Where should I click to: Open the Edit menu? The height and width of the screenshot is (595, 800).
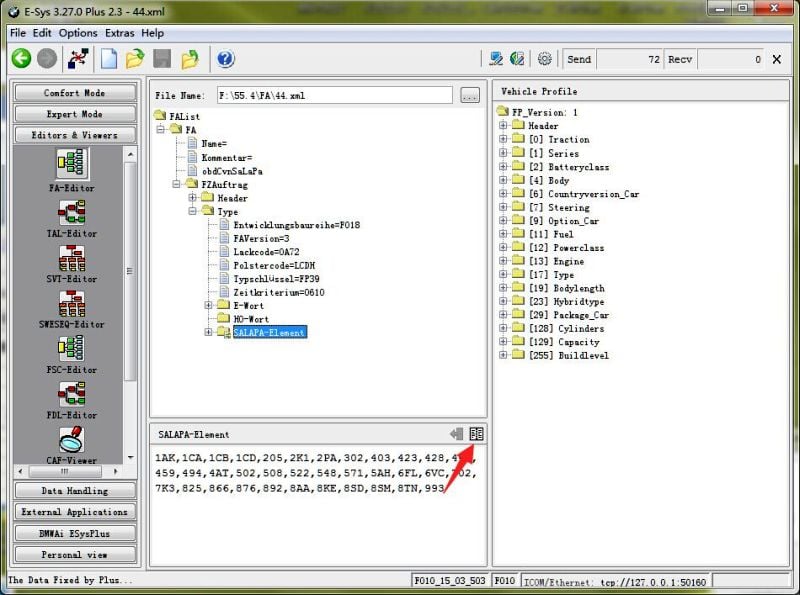(x=42, y=33)
